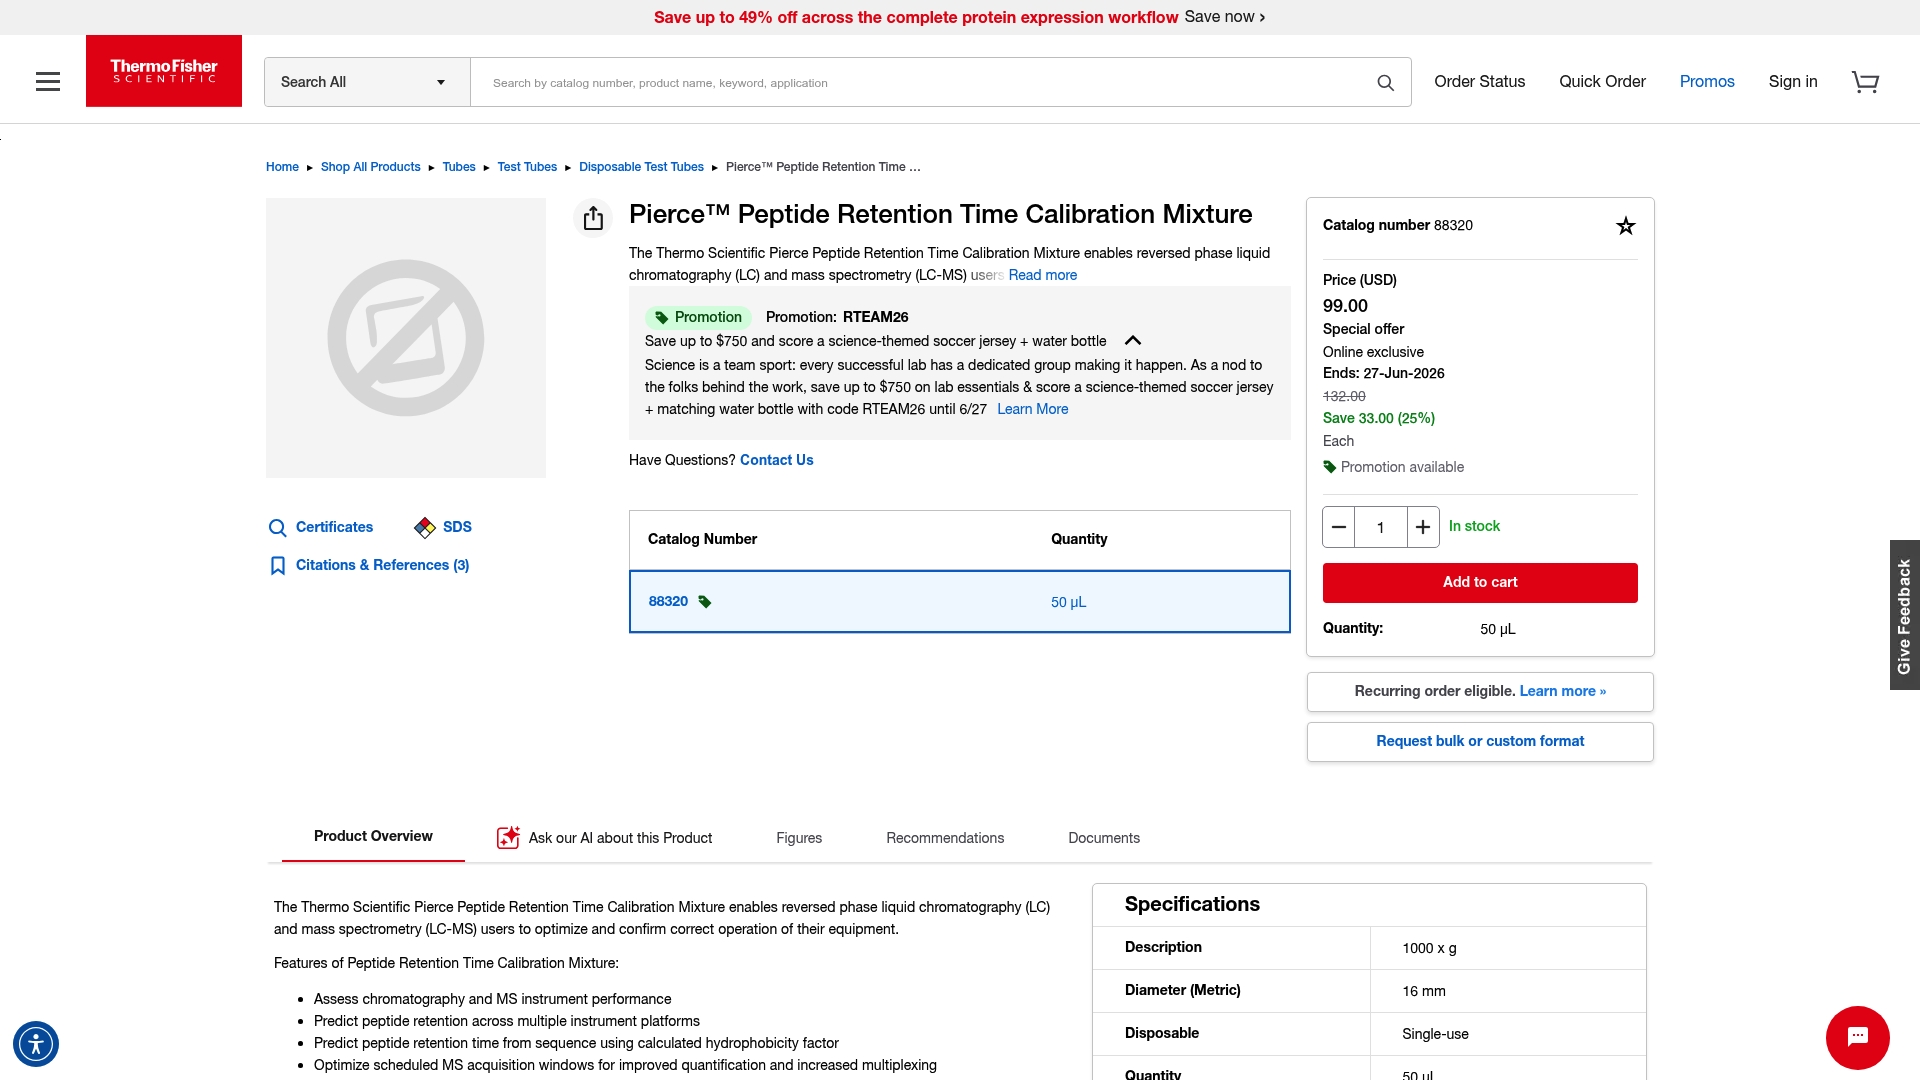Go to Test Tubes breadcrumb
Screen dimensions: 1920x1080
tap(527, 167)
